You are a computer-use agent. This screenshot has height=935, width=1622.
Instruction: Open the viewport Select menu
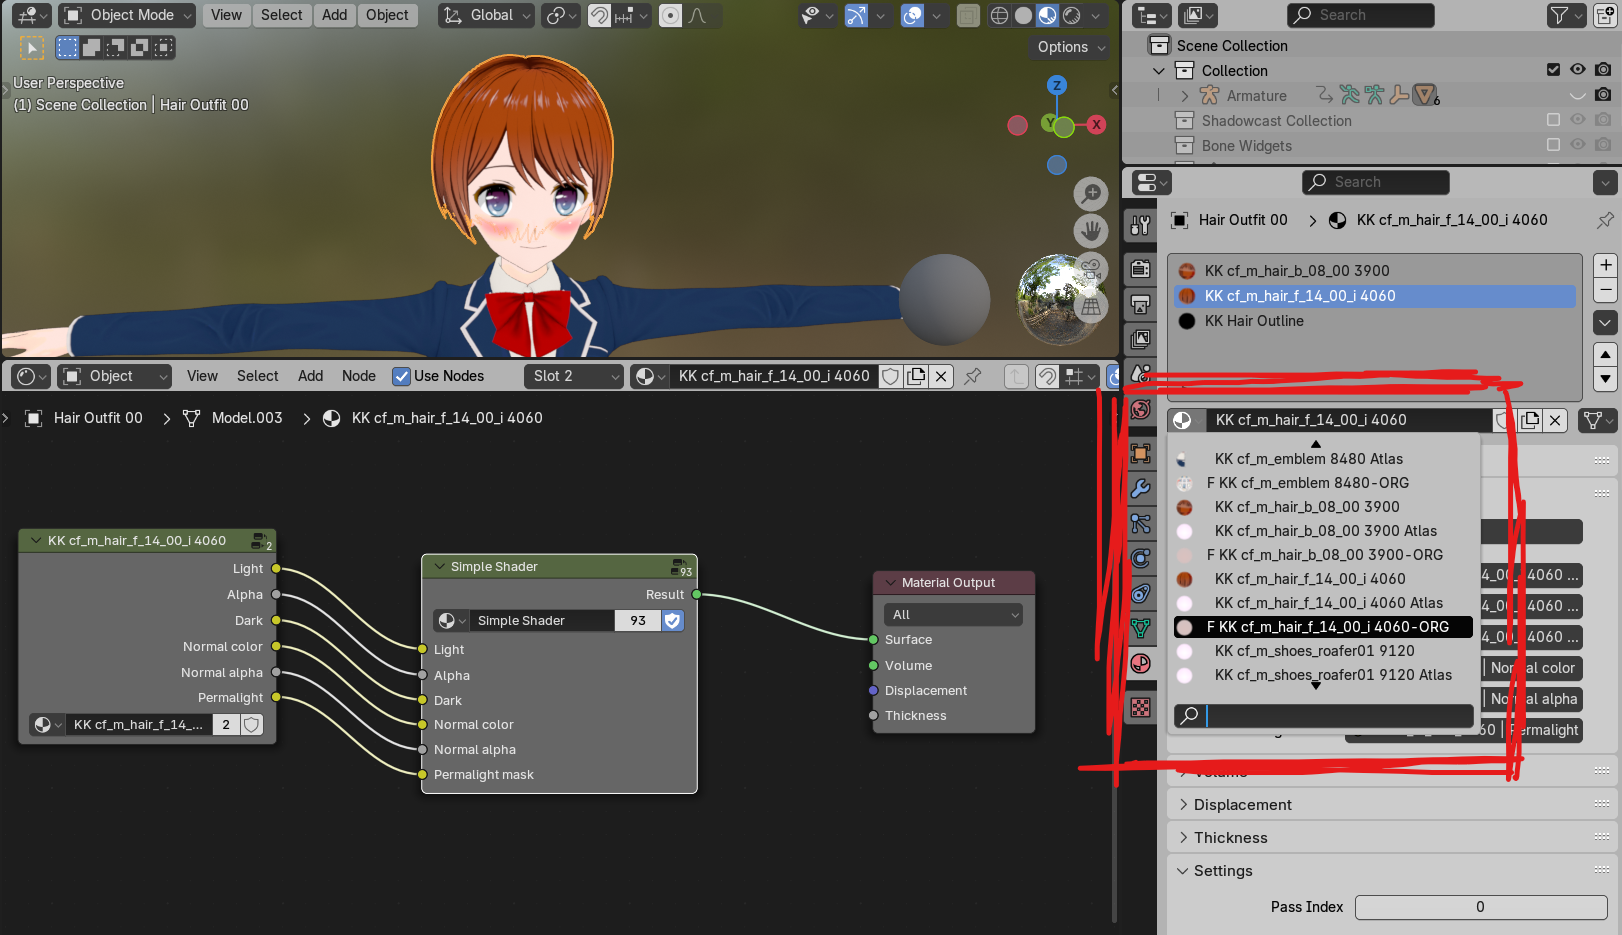click(x=282, y=15)
